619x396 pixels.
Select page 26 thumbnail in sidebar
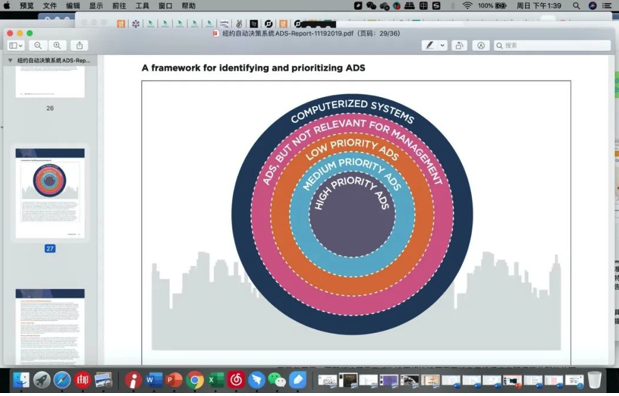[x=50, y=82]
